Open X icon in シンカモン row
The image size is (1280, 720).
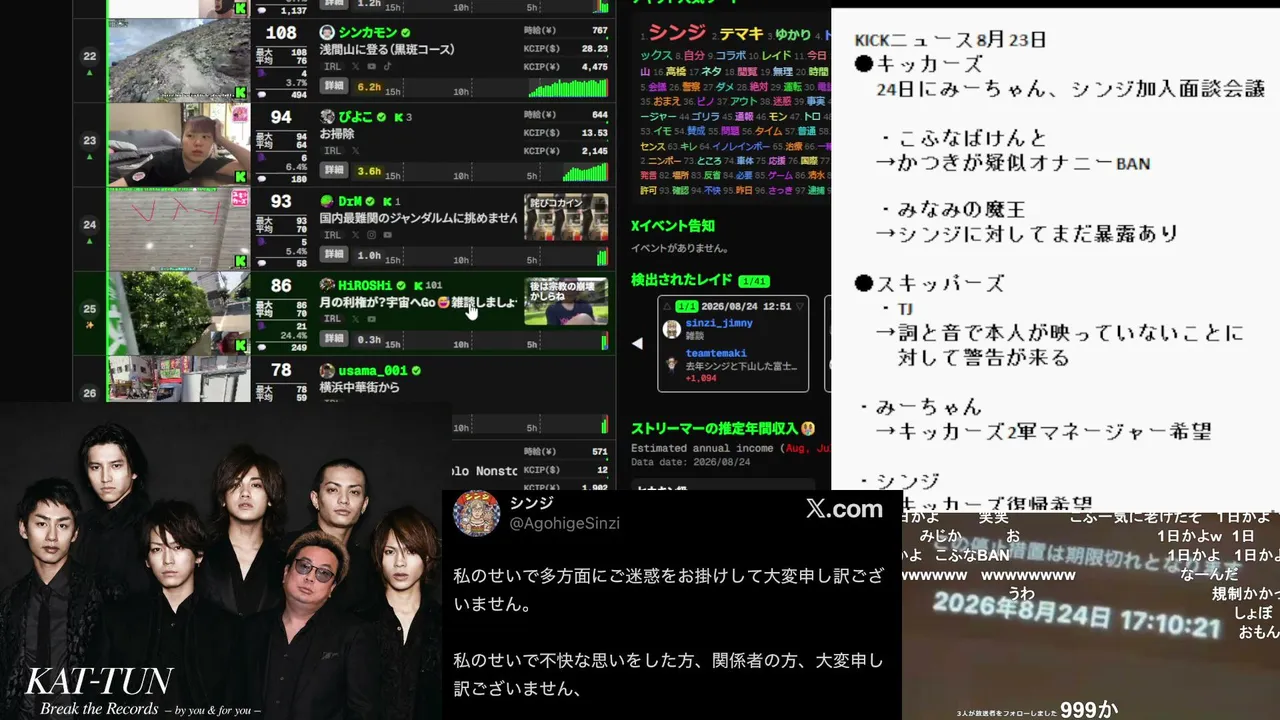pyautogui.click(x=356, y=66)
